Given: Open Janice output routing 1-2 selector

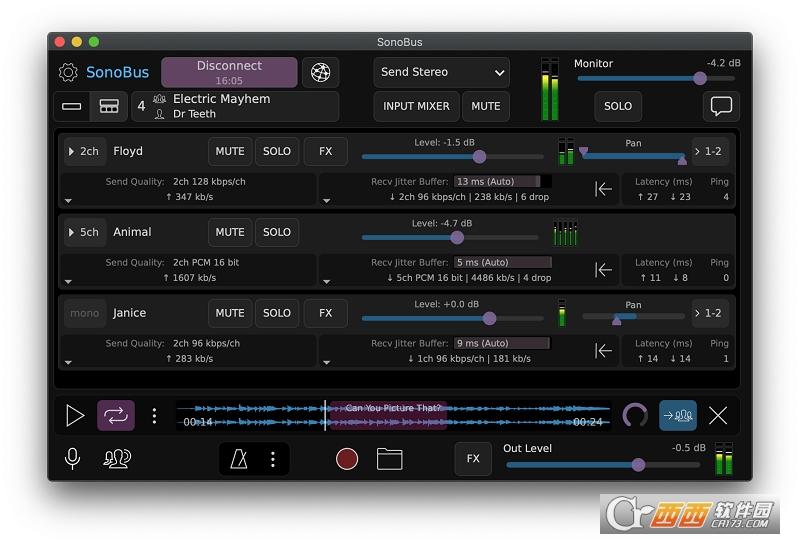Looking at the screenshot, I should [710, 313].
